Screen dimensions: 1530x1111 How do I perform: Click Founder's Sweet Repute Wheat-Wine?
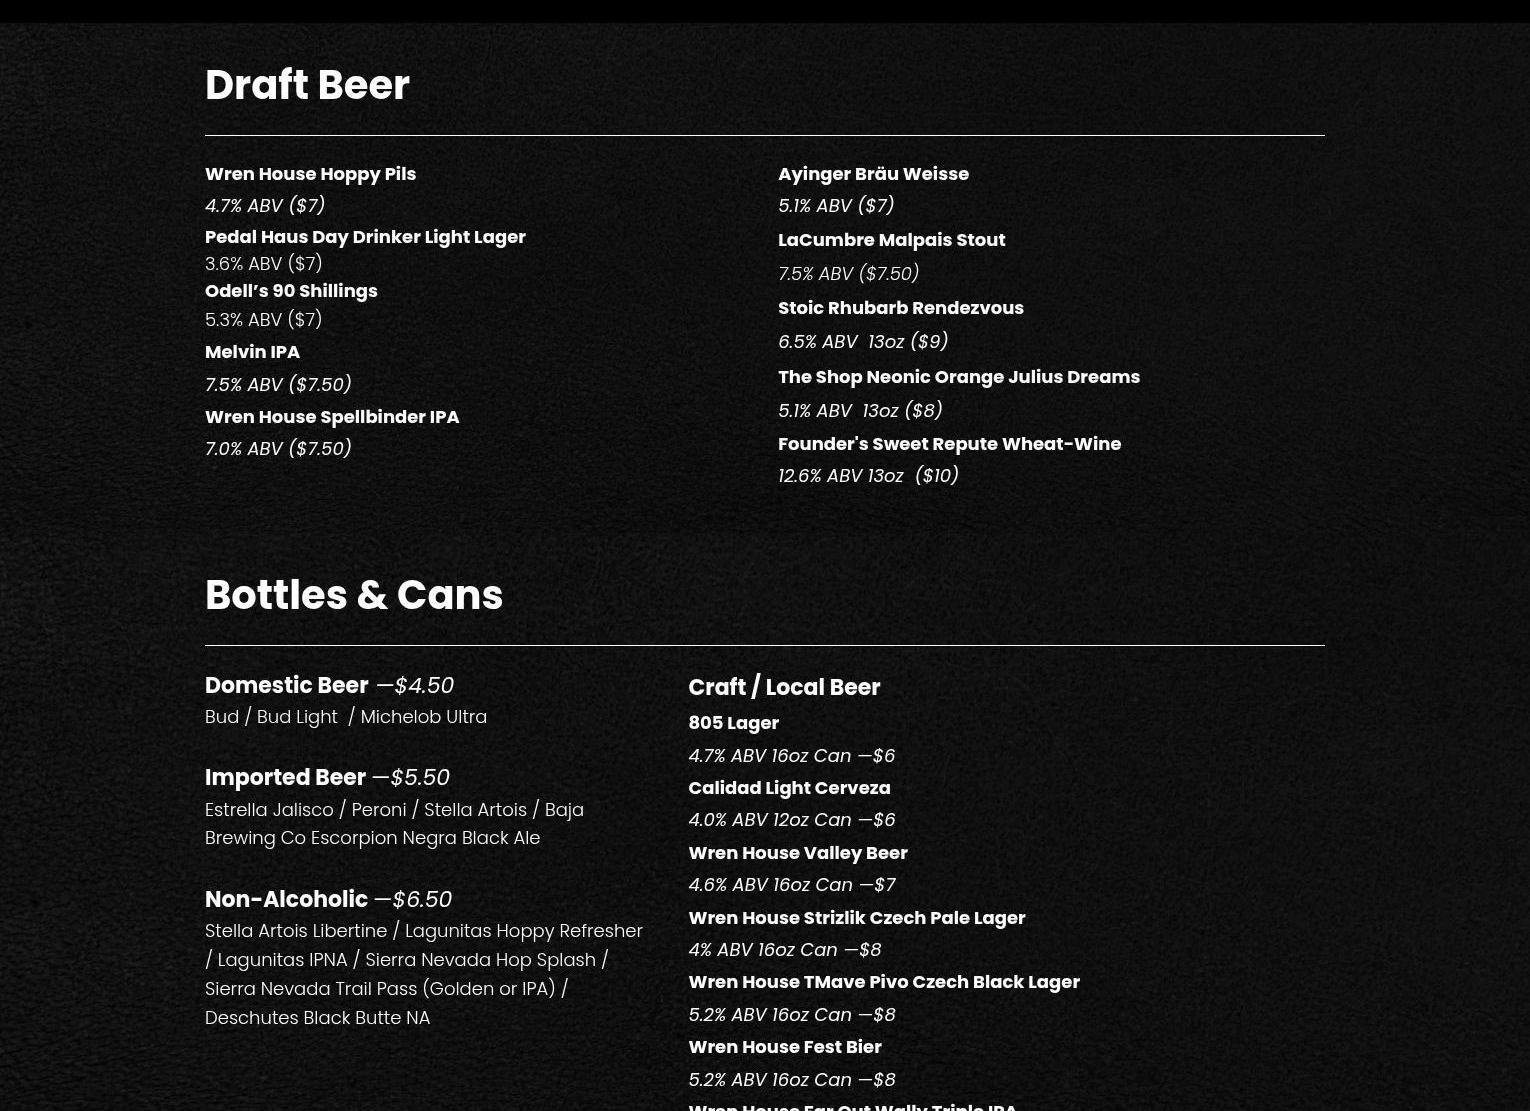point(949,444)
